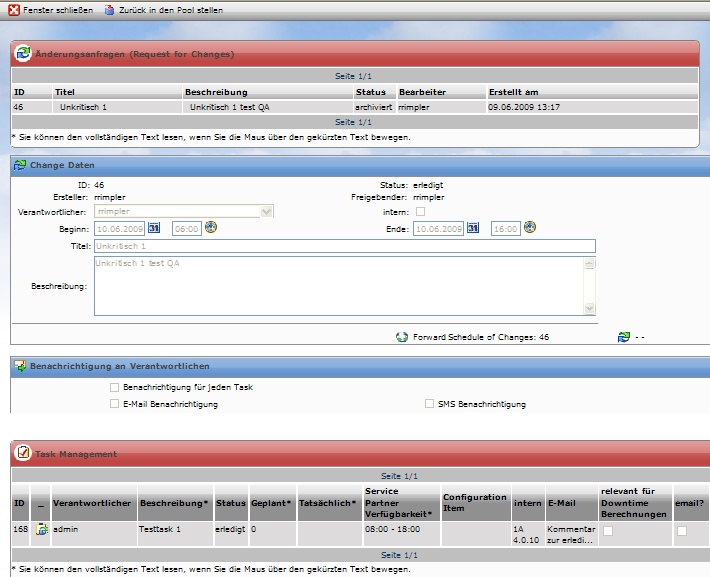
Task: Open the clock picker next to Ende time
Action: (530, 228)
